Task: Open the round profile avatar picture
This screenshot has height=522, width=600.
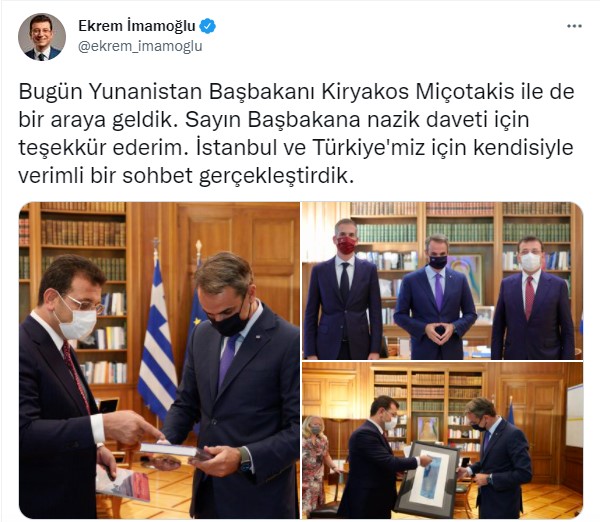Action: click(x=42, y=37)
